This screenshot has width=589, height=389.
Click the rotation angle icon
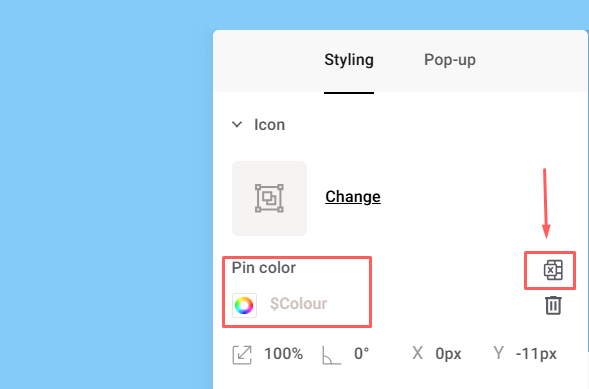click(x=331, y=355)
